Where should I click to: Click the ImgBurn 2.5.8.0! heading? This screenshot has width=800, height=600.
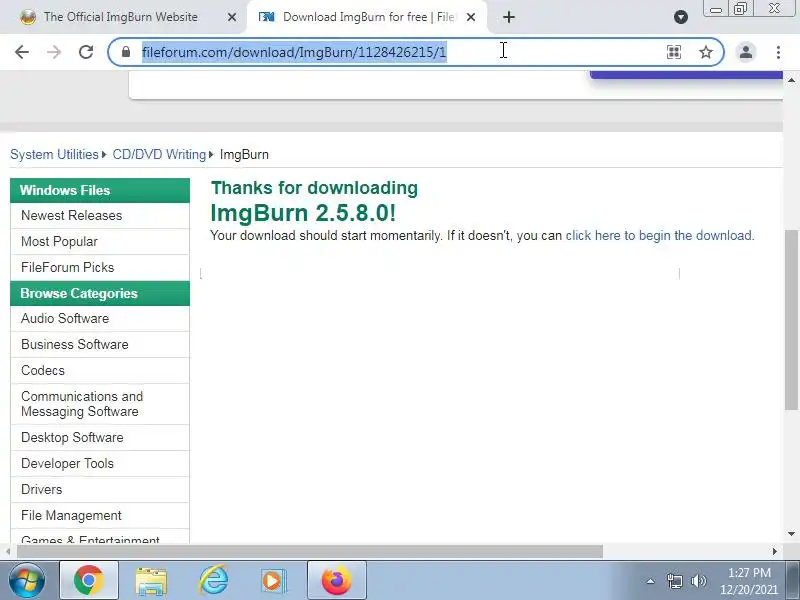pos(303,213)
